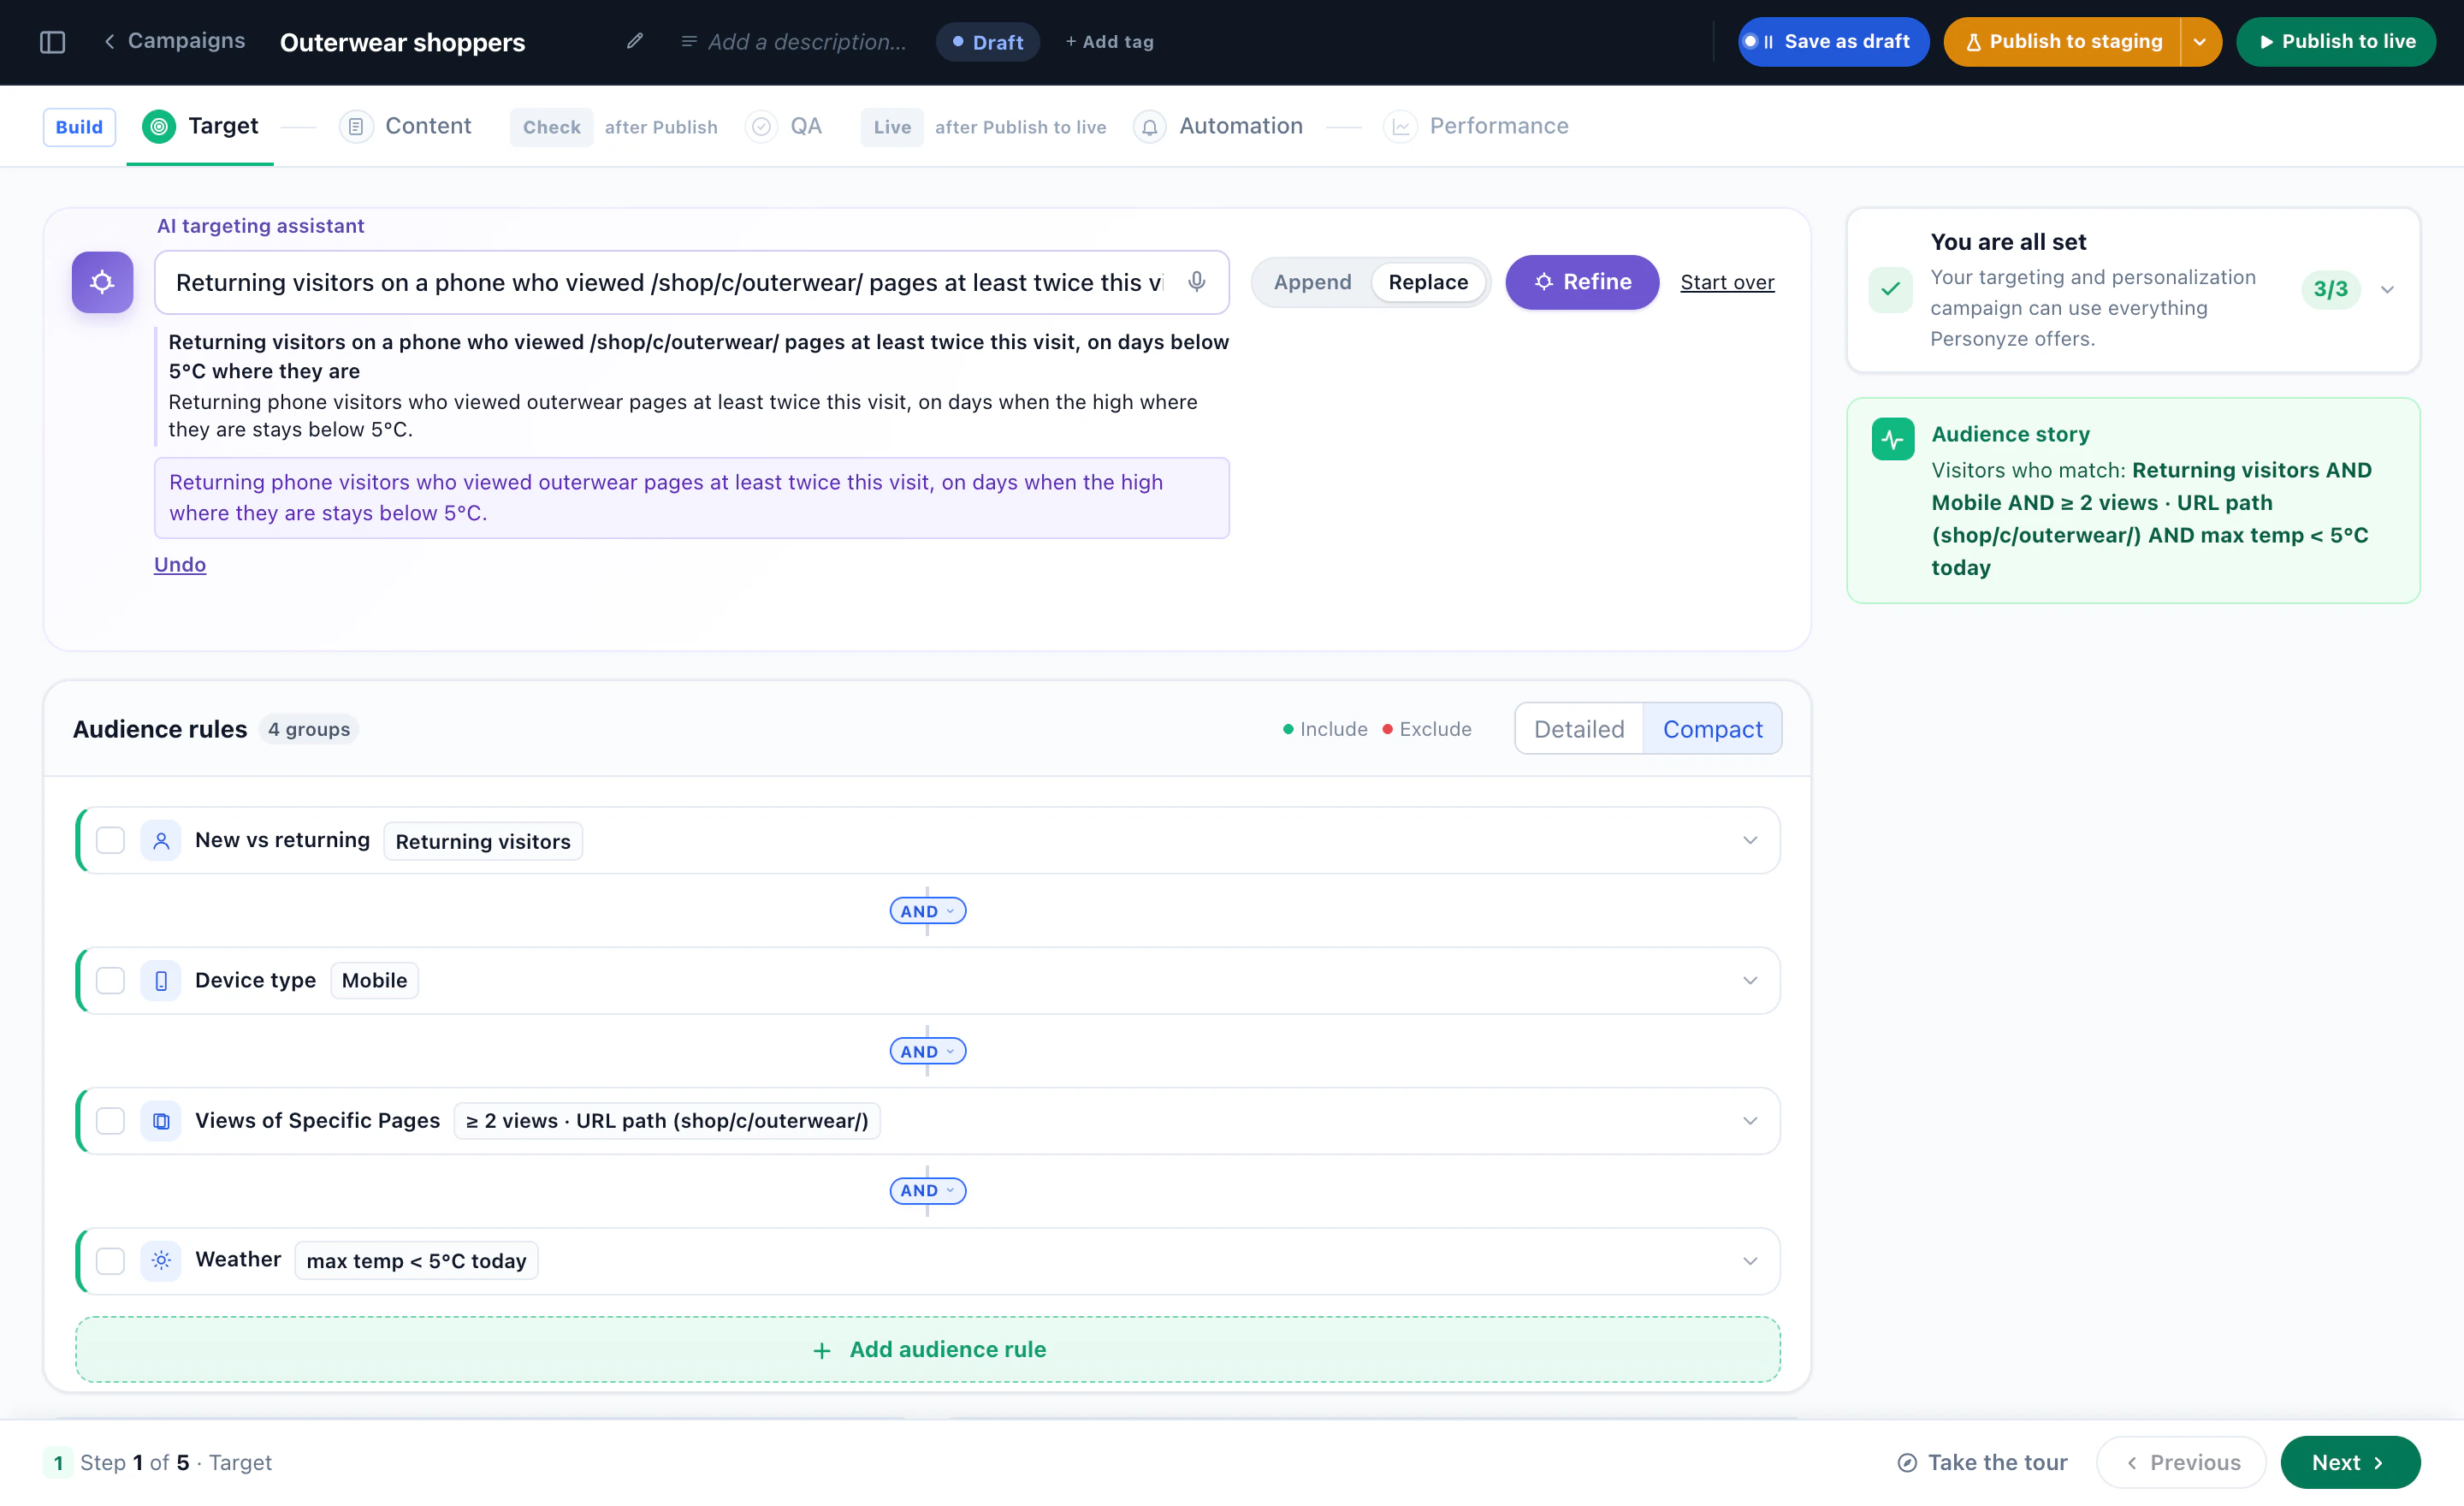Click the microphone voice input icon
2464x1506 pixels.
[1196, 282]
